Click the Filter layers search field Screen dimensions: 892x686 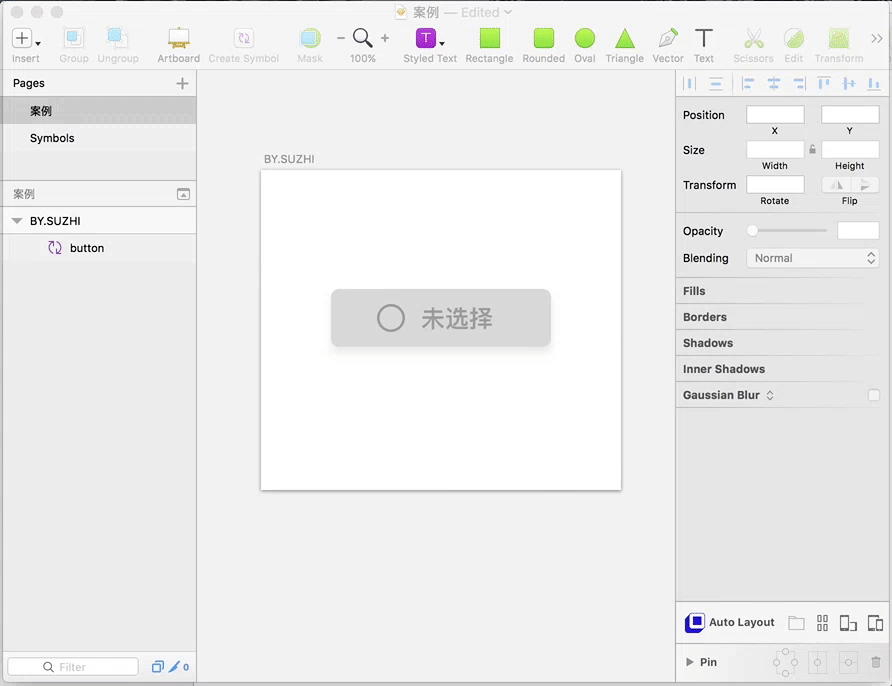73,667
